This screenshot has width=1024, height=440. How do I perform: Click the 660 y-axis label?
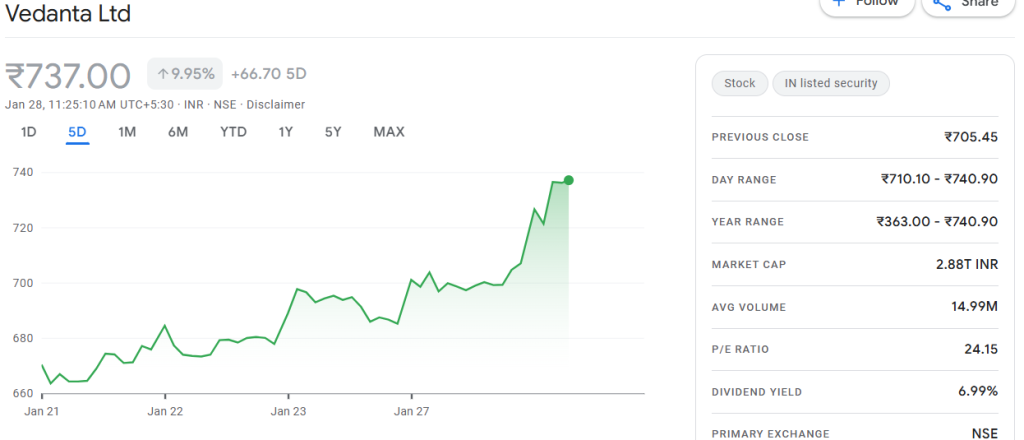click(x=22, y=394)
